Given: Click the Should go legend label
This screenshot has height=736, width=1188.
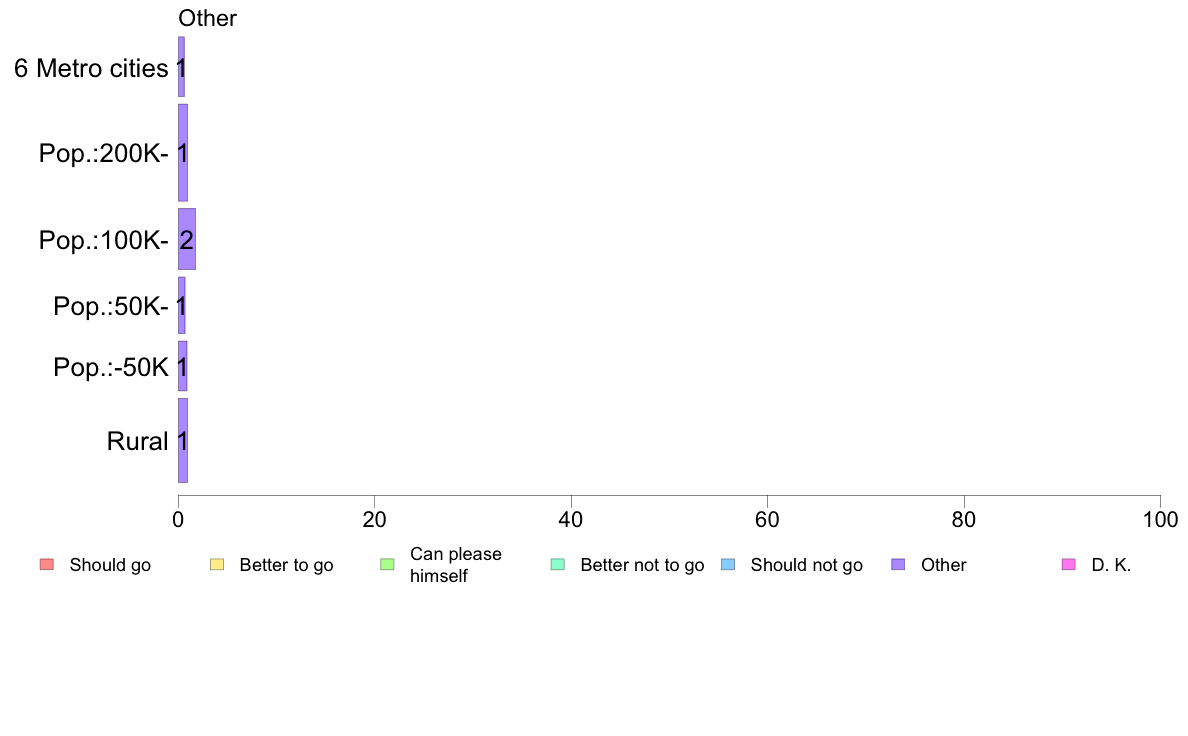Looking at the screenshot, I should (110, 565).
